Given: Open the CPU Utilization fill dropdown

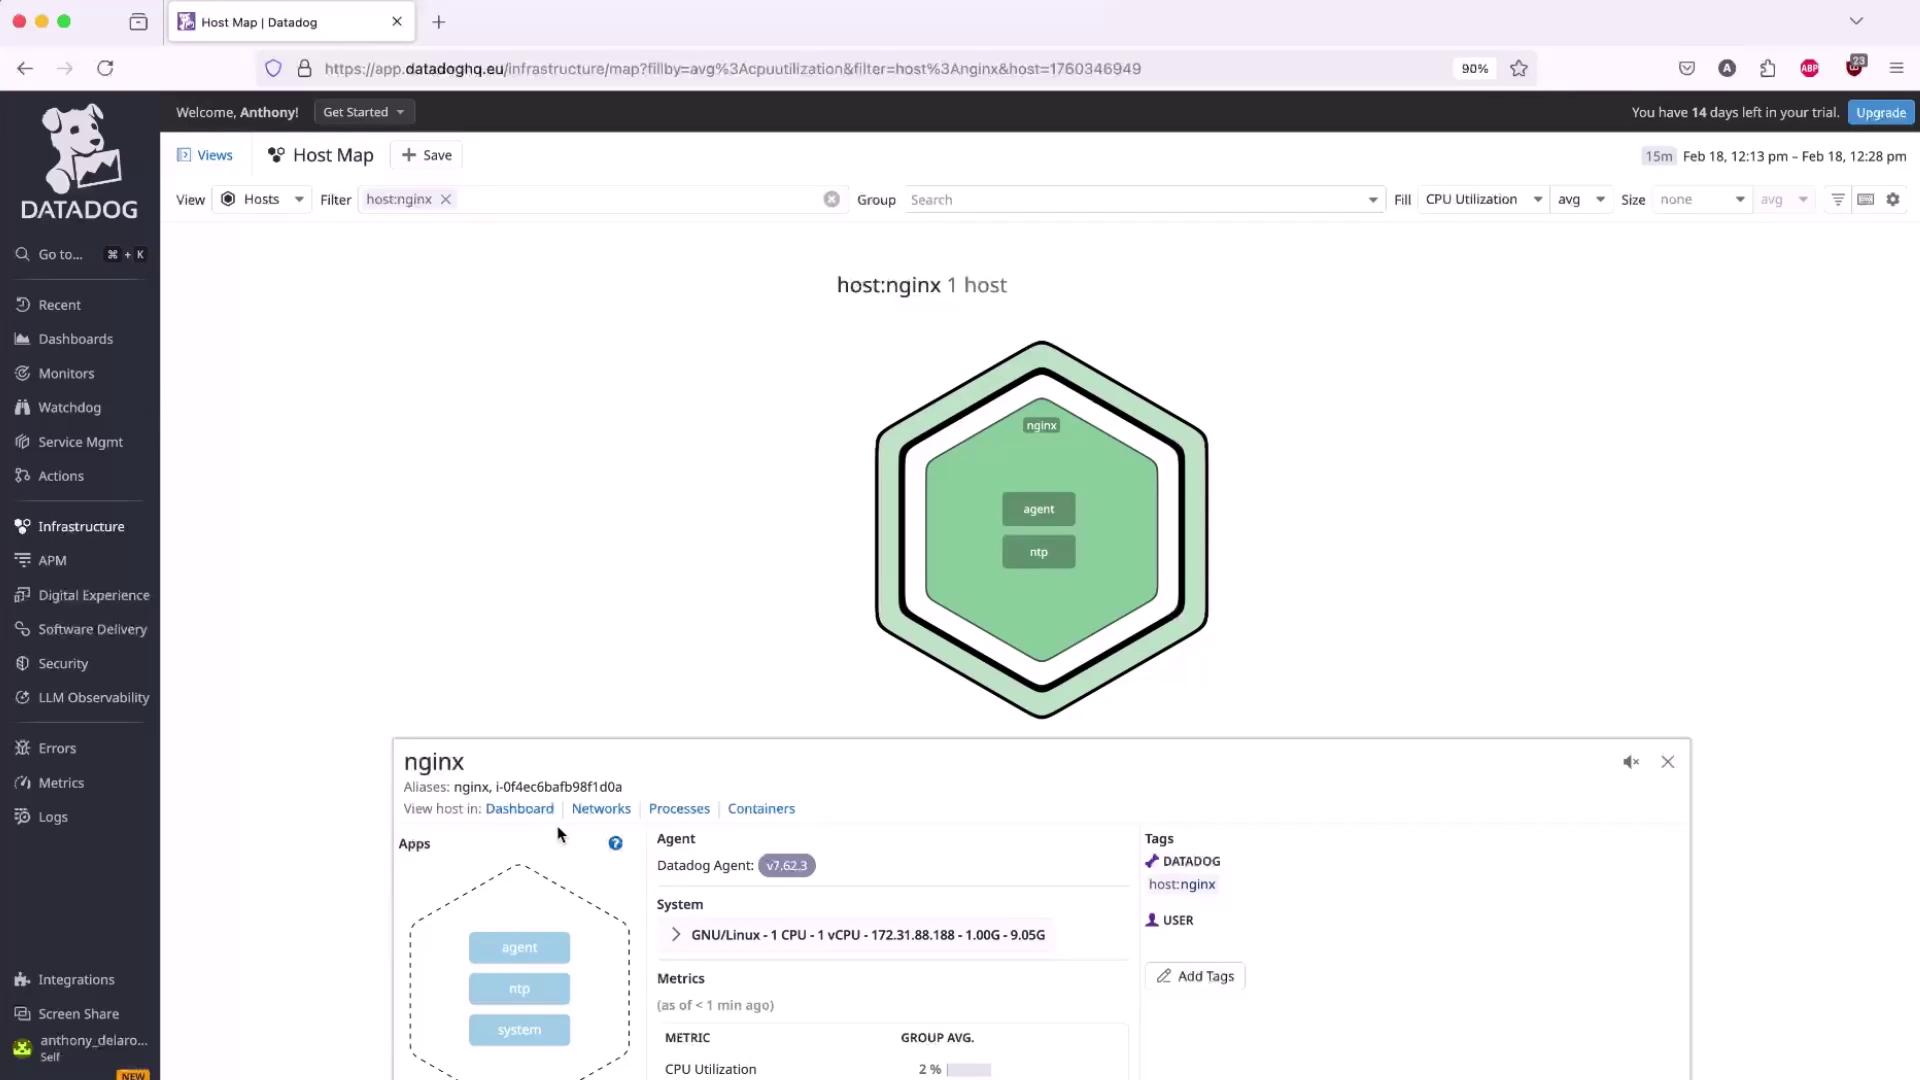Looking at the screenshot, I should point(1483,199).
